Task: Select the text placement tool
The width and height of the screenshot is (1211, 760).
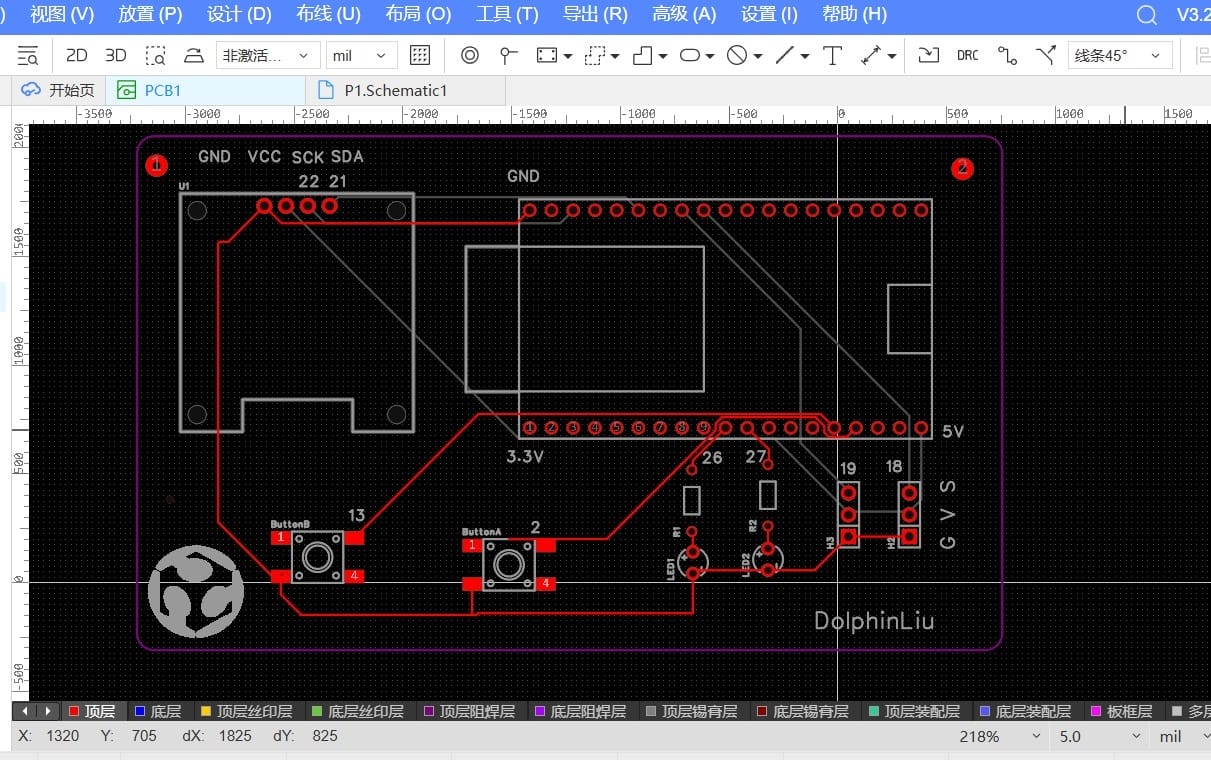Action: (832, 56)
